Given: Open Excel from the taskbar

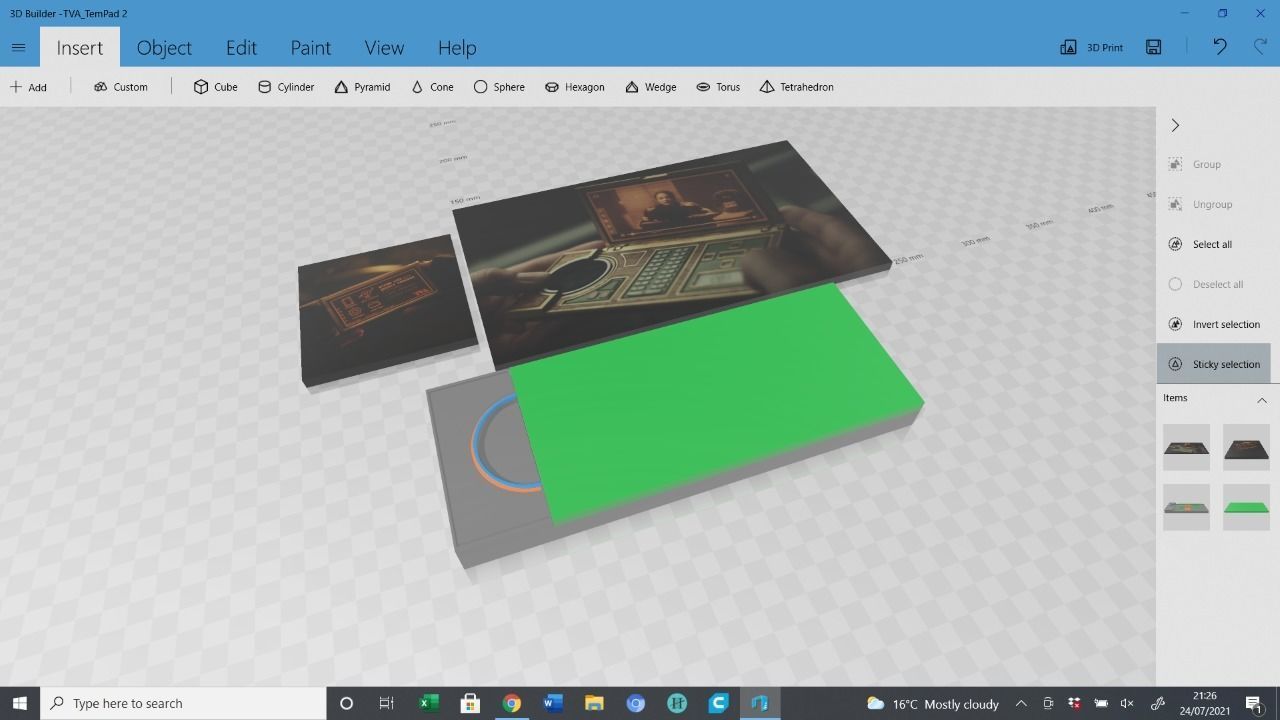Looking at the screenshot, I should point(428,703).
